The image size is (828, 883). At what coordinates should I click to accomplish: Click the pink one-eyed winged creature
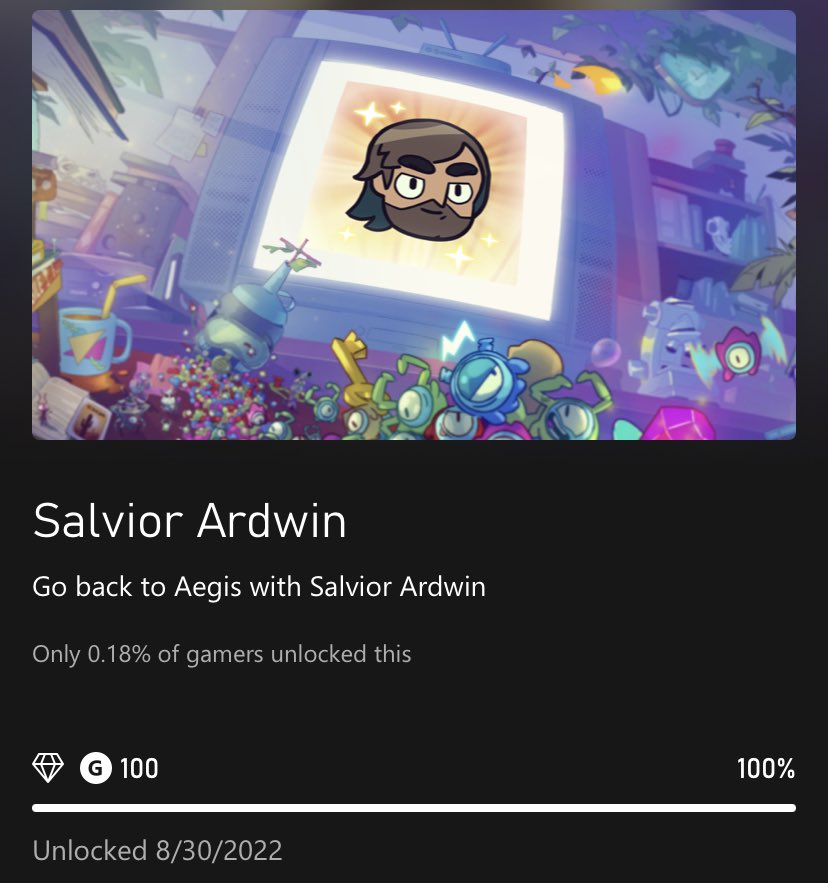pos(738,352)
